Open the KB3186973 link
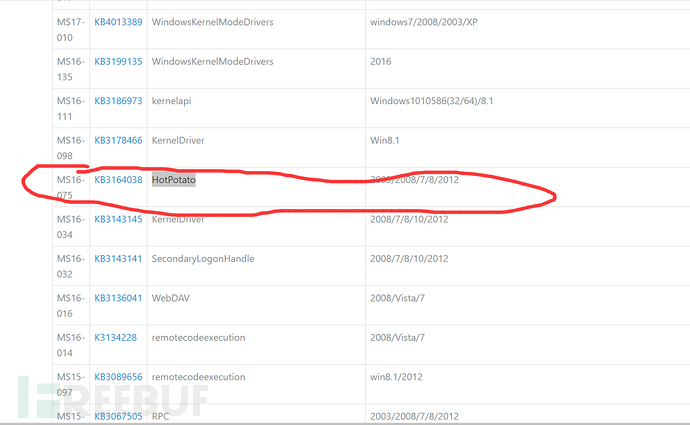The width and height of the screenshot is (690, 425). 118,101
